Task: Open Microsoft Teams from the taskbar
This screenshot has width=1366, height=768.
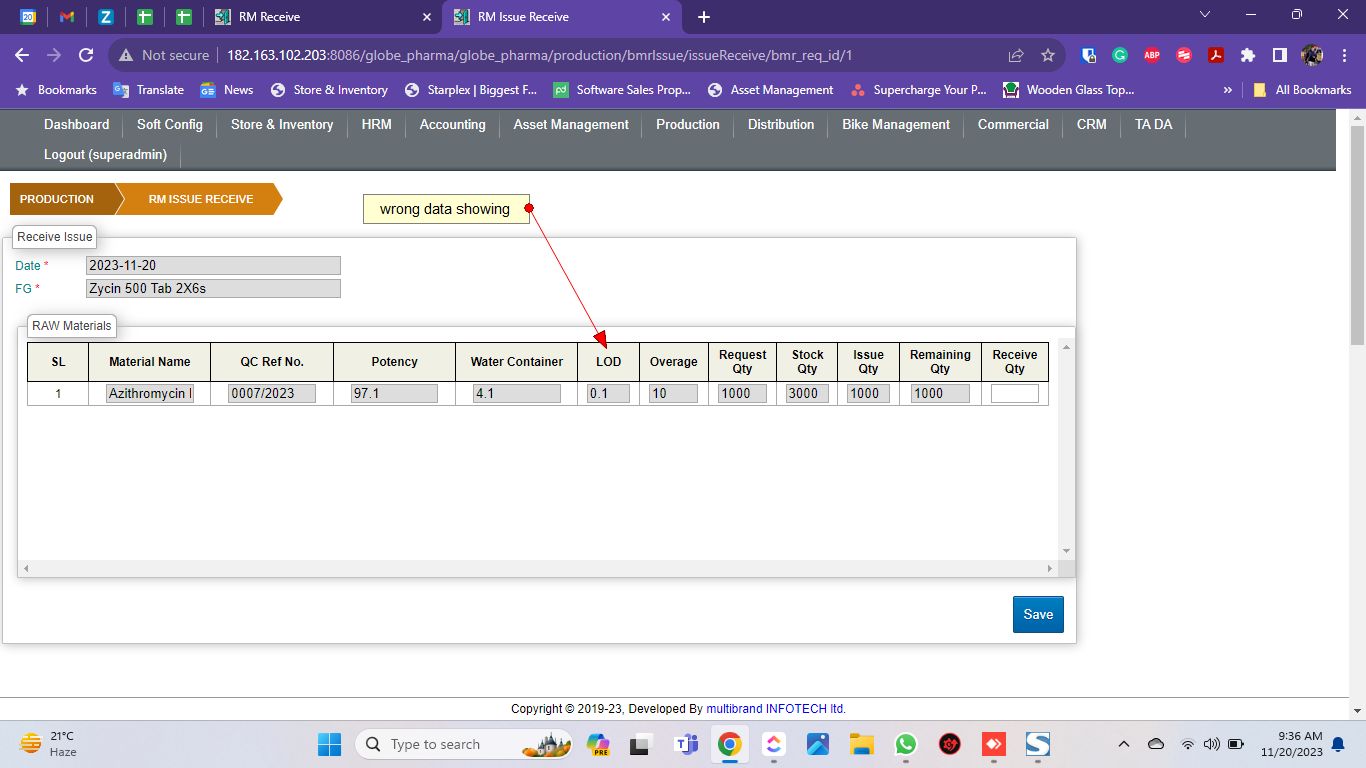Action: point(686,744)
